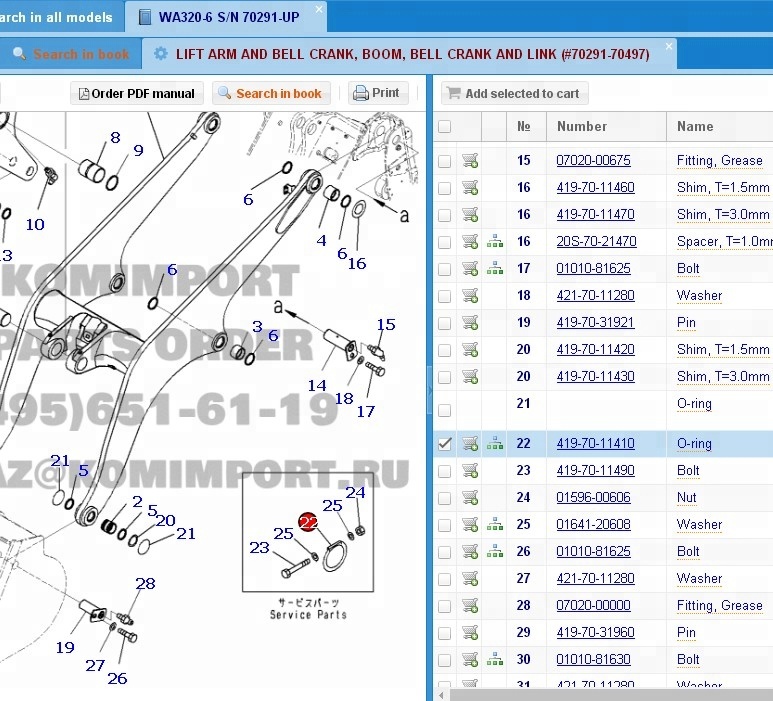Check the box for part 419-70-11460
773x701 pixels.
(444, 188)
